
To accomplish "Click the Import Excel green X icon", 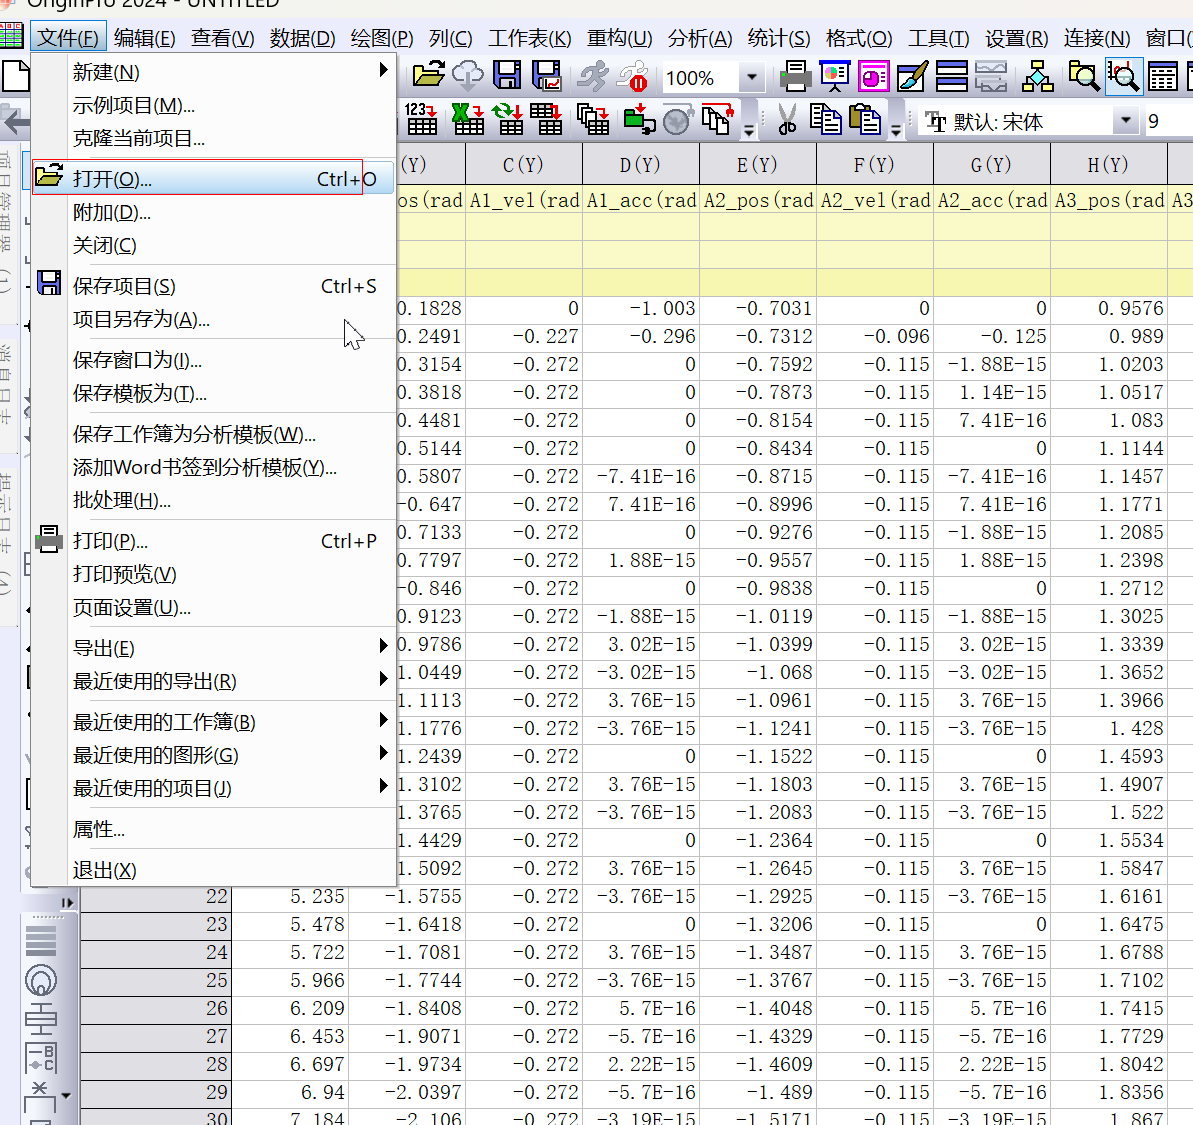I will (x=467, y=119).
